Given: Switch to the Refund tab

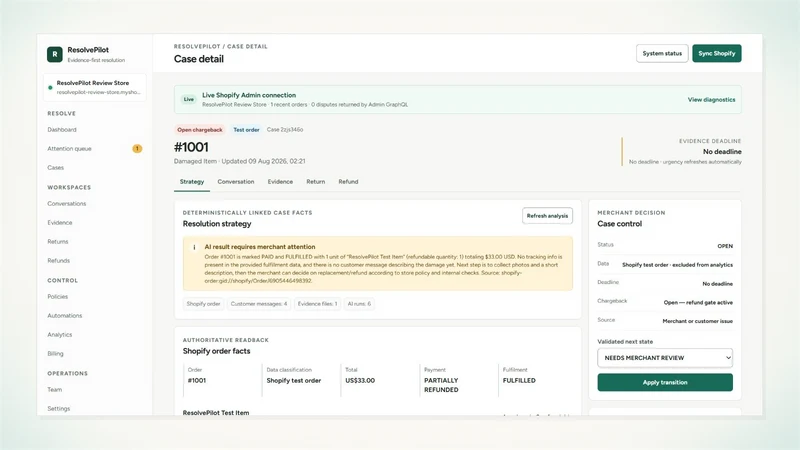Looking at the screenshot, I should pos(348,182).
